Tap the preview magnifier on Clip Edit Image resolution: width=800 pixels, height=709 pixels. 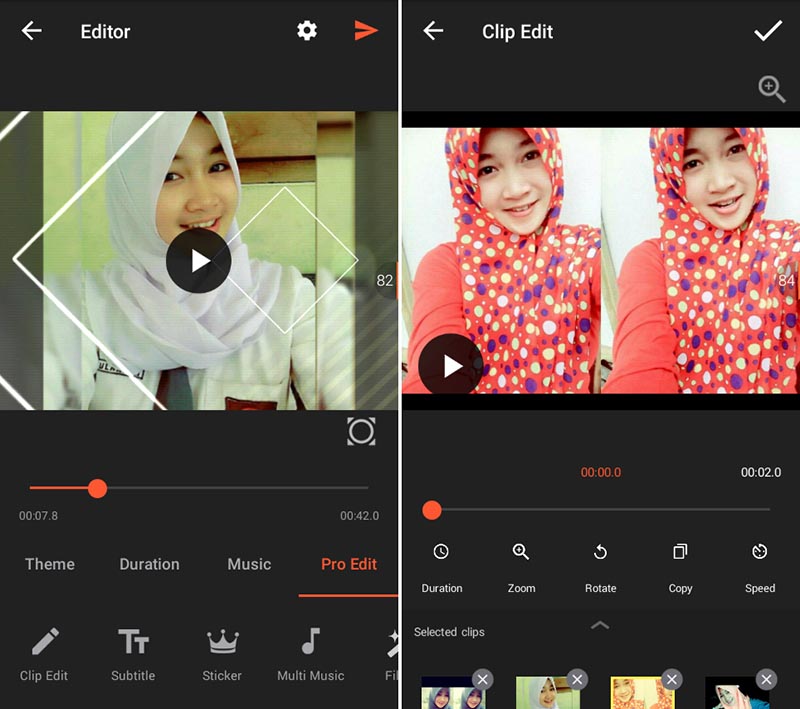coord(771,88)
